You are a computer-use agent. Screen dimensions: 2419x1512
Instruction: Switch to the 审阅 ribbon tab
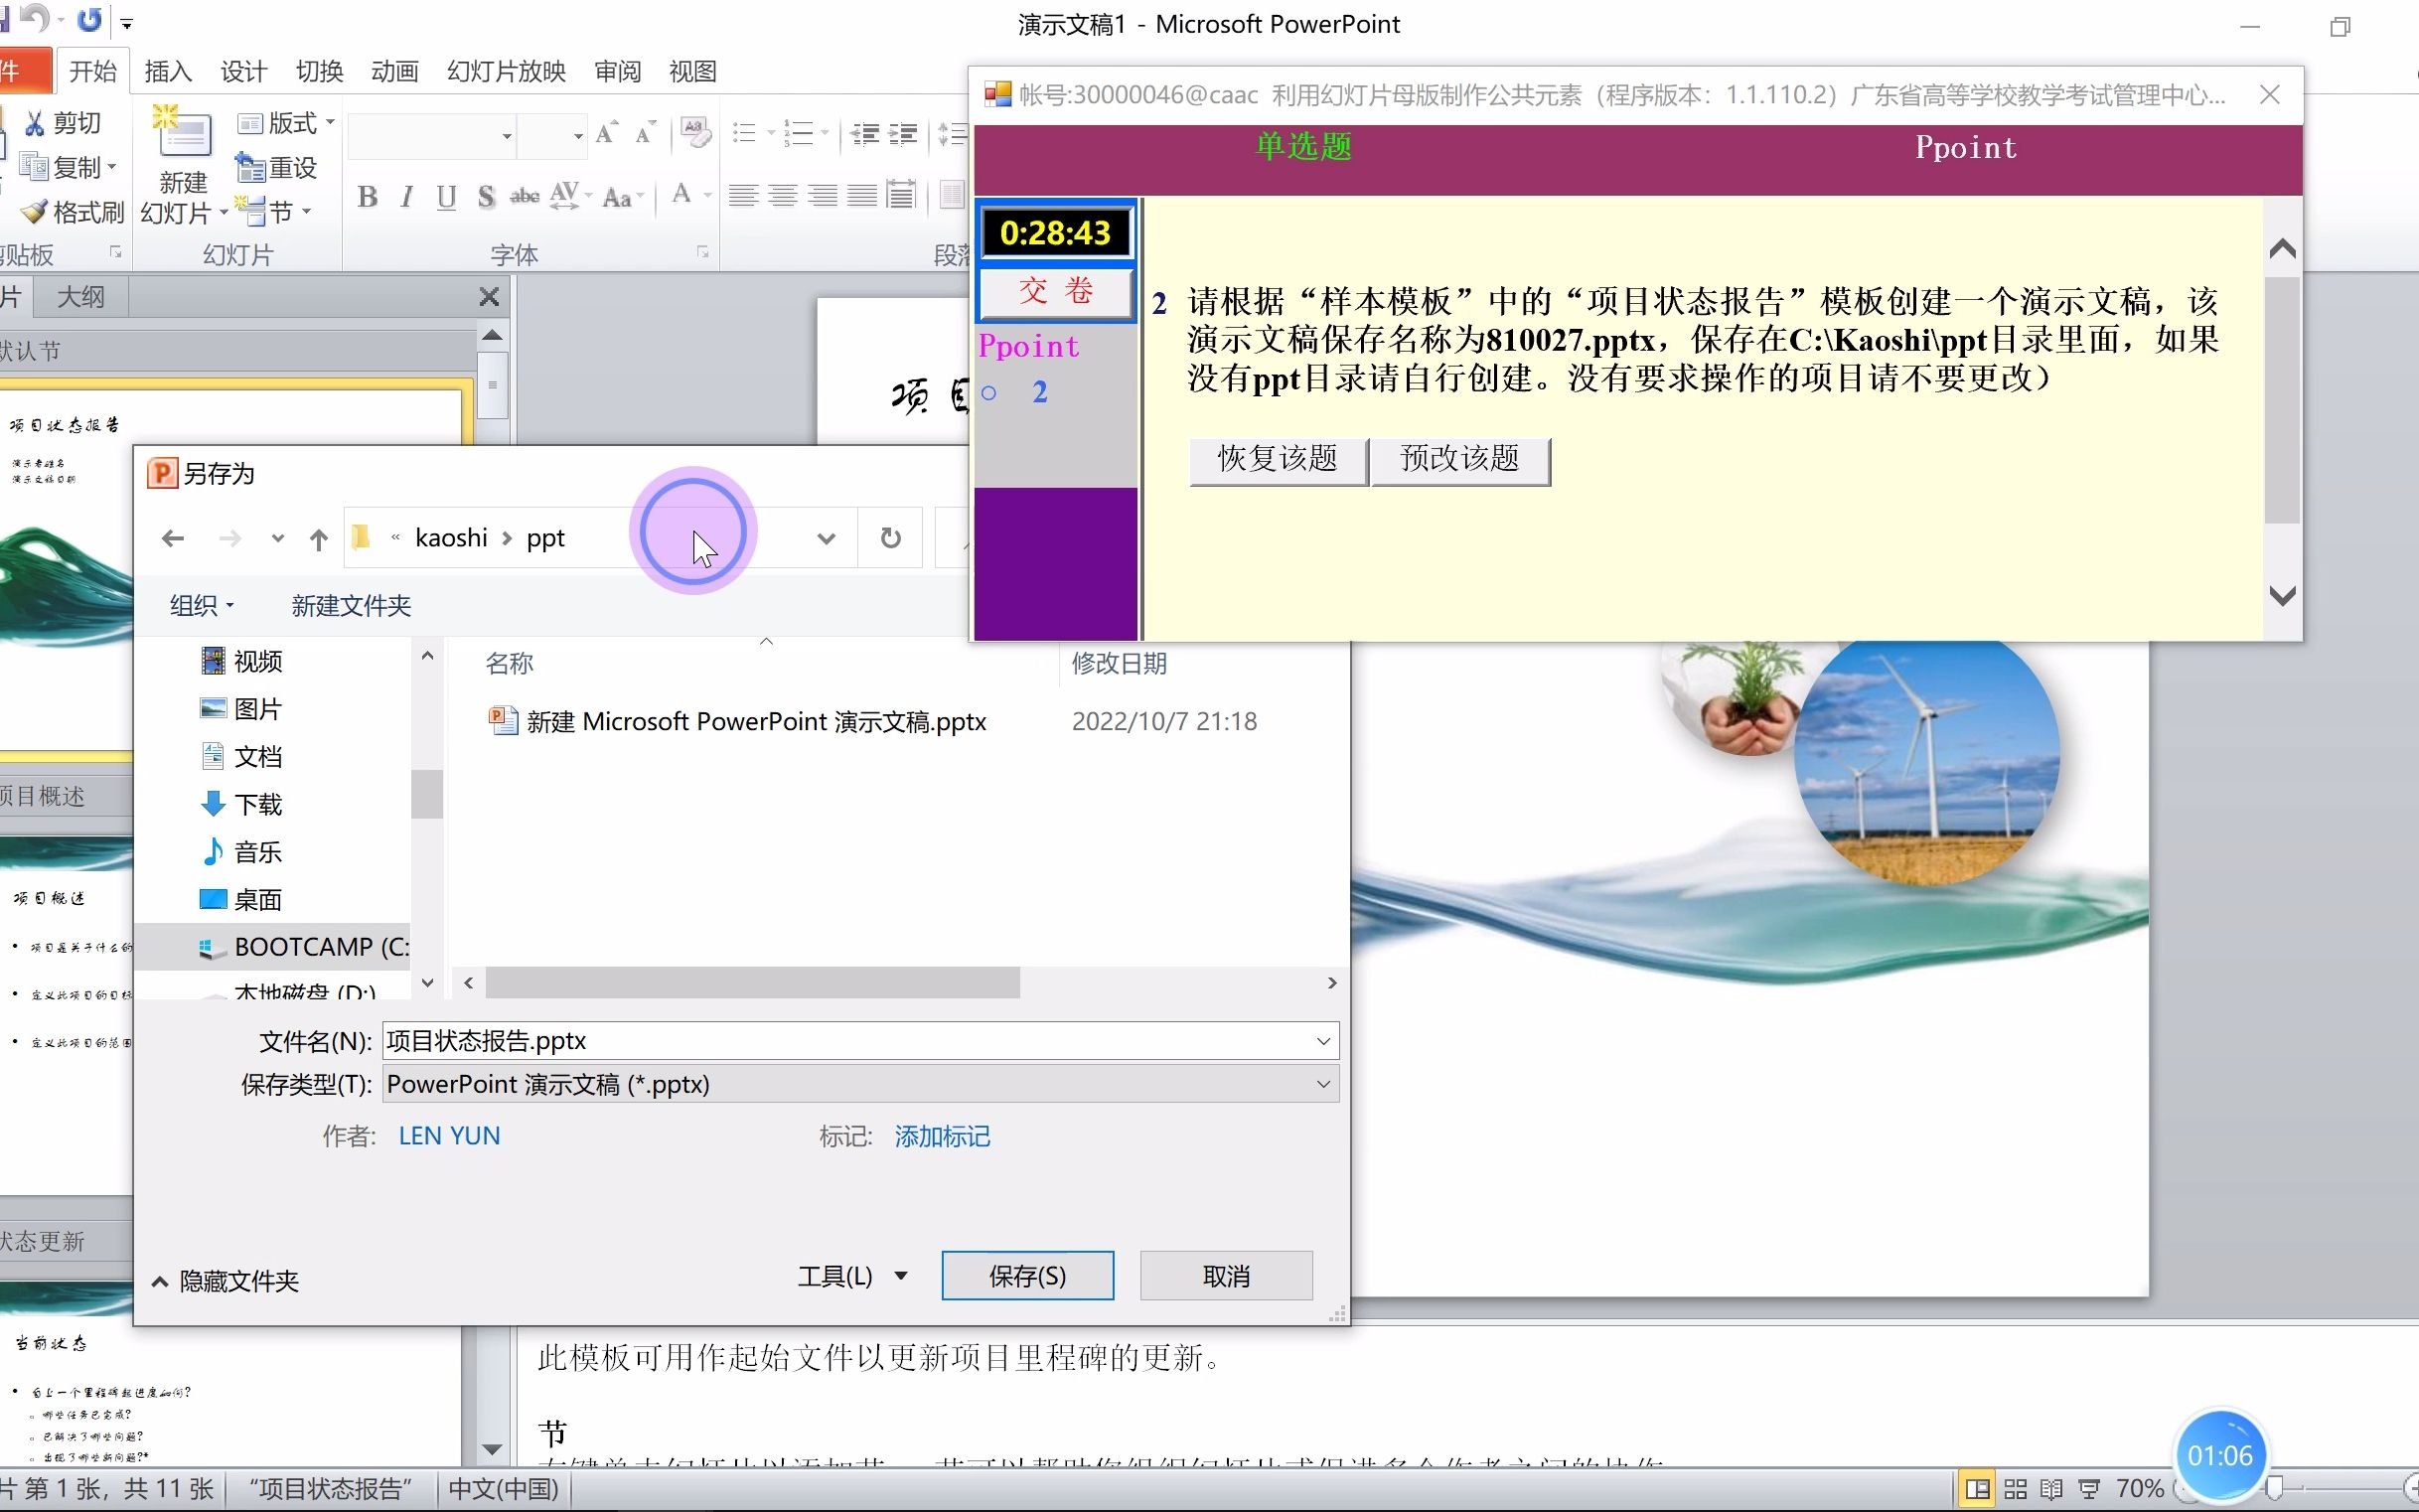[617, 71]
